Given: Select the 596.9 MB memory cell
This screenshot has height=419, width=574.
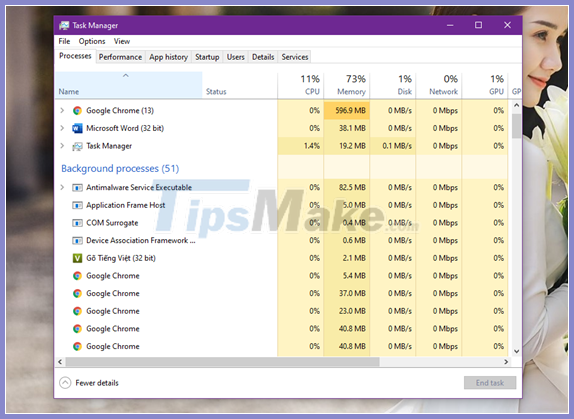Looking at the screenshot, I should pyautogui.click(x=347, y=111).
